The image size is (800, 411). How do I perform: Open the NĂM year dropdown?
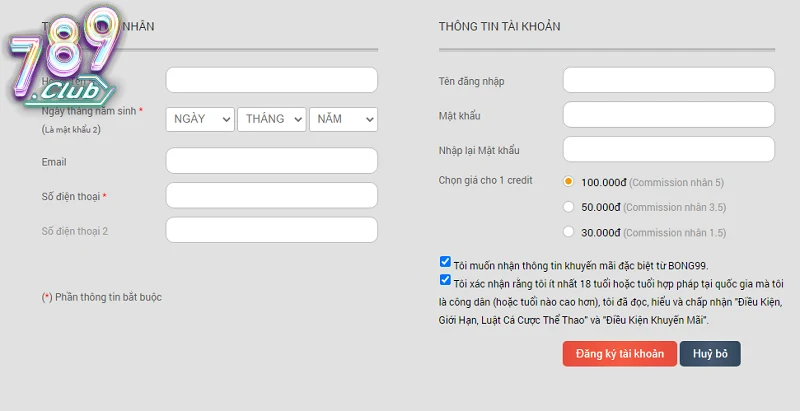tap(343, 119)
